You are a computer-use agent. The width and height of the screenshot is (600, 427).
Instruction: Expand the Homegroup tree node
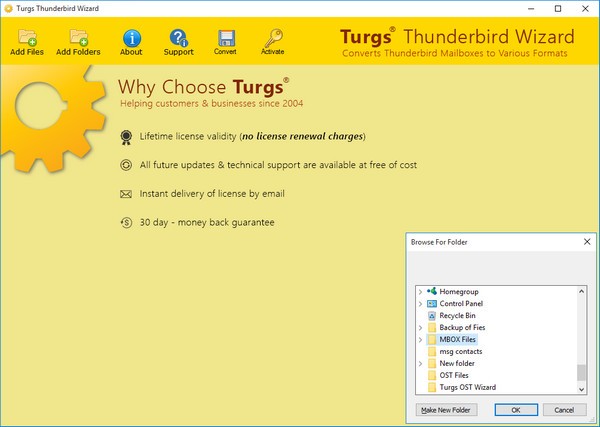pos(420,291)
